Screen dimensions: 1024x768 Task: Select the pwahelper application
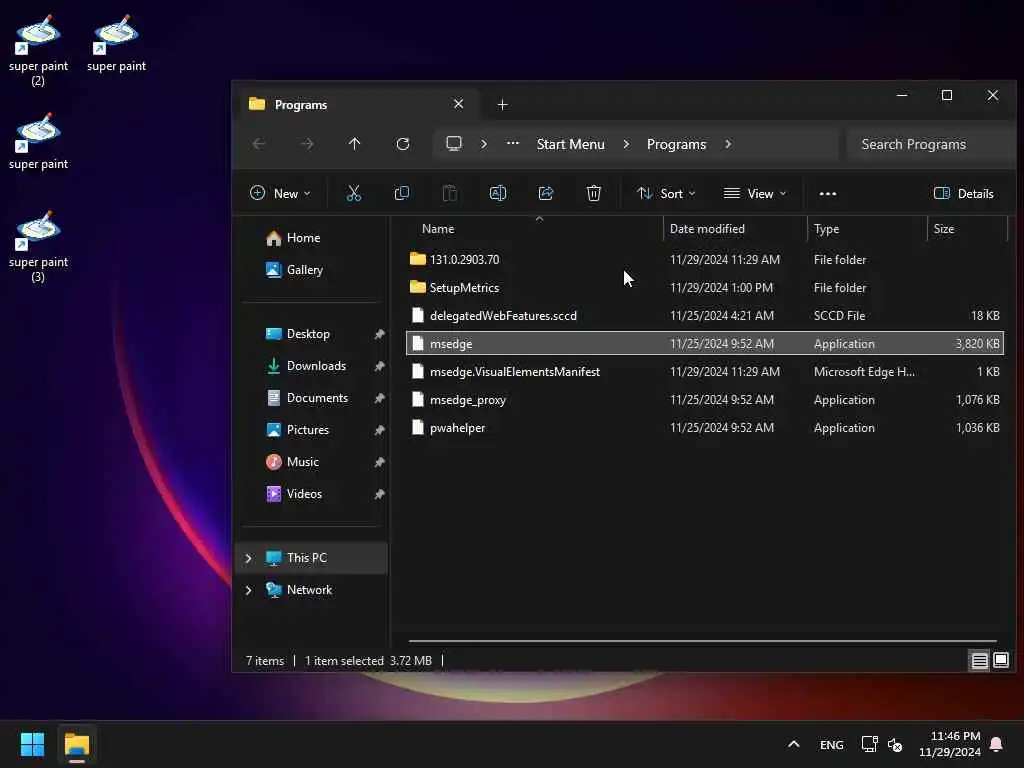(705, 428)
